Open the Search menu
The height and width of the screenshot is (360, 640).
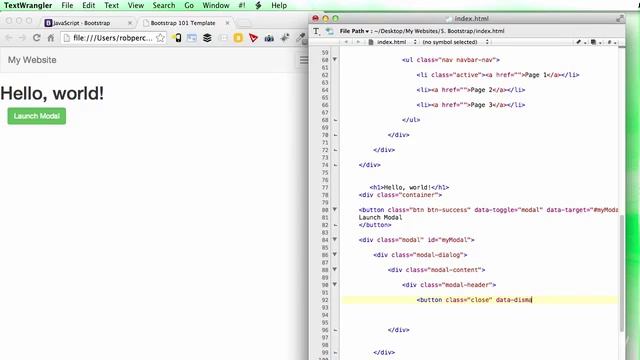point(164,5)
